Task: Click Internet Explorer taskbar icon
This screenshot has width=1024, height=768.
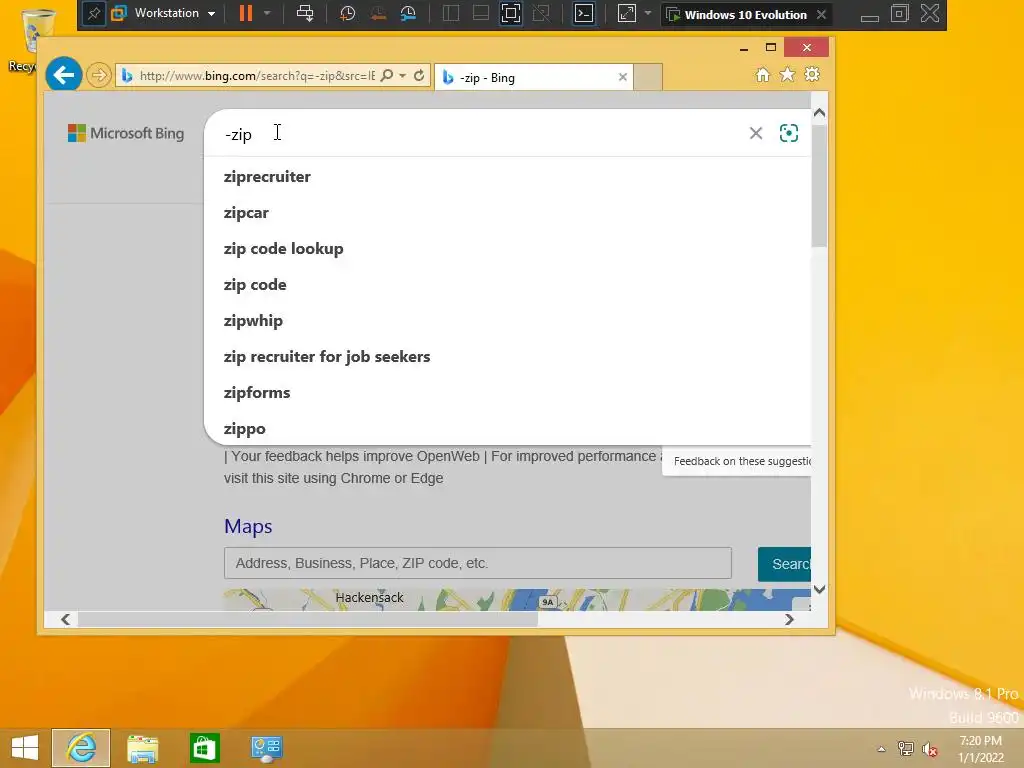Action: pyautogui.click(x=81, y=748)
